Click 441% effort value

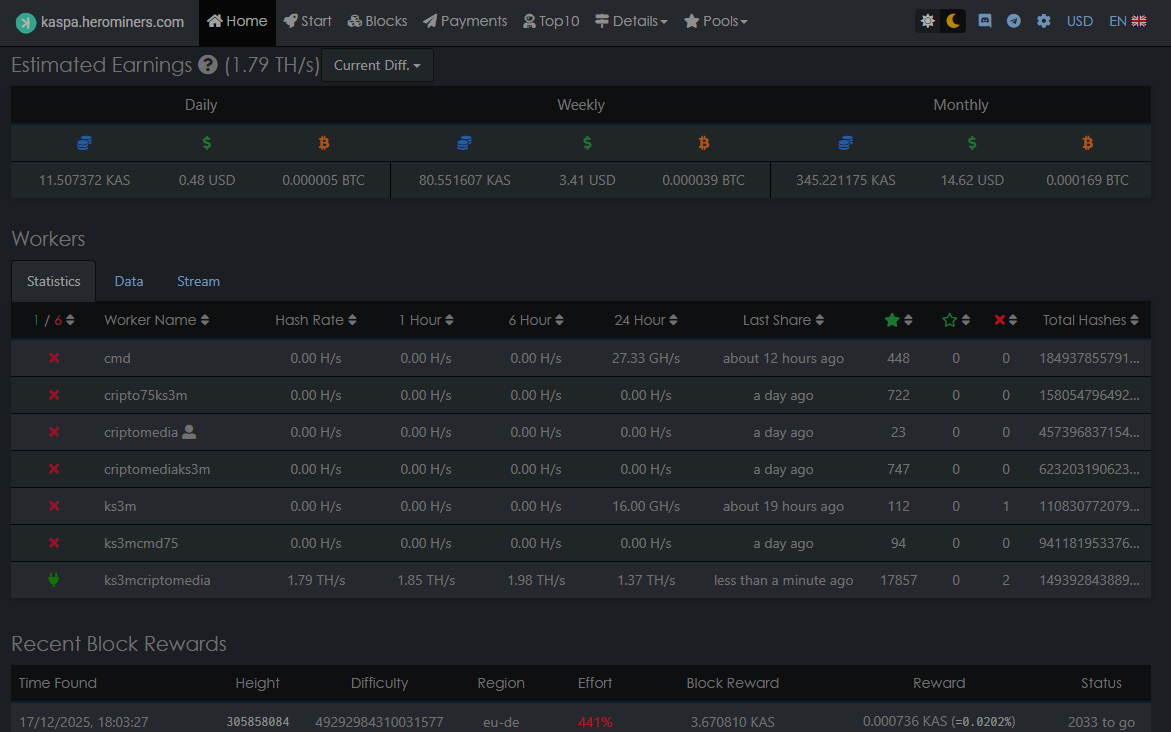pos(595,722)
